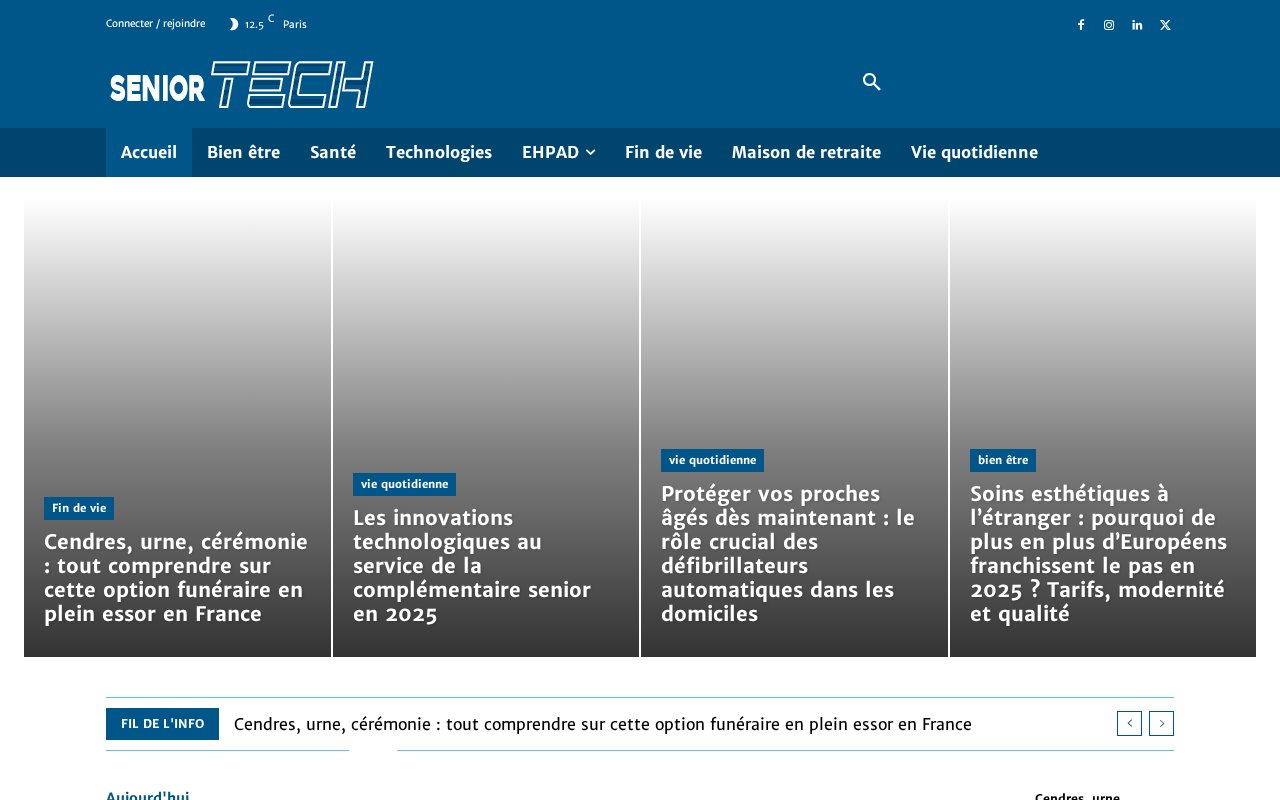Click vie quotidienne badge on innovations article
This screenshot has height=800, width=1280.
tap(404, 484)
